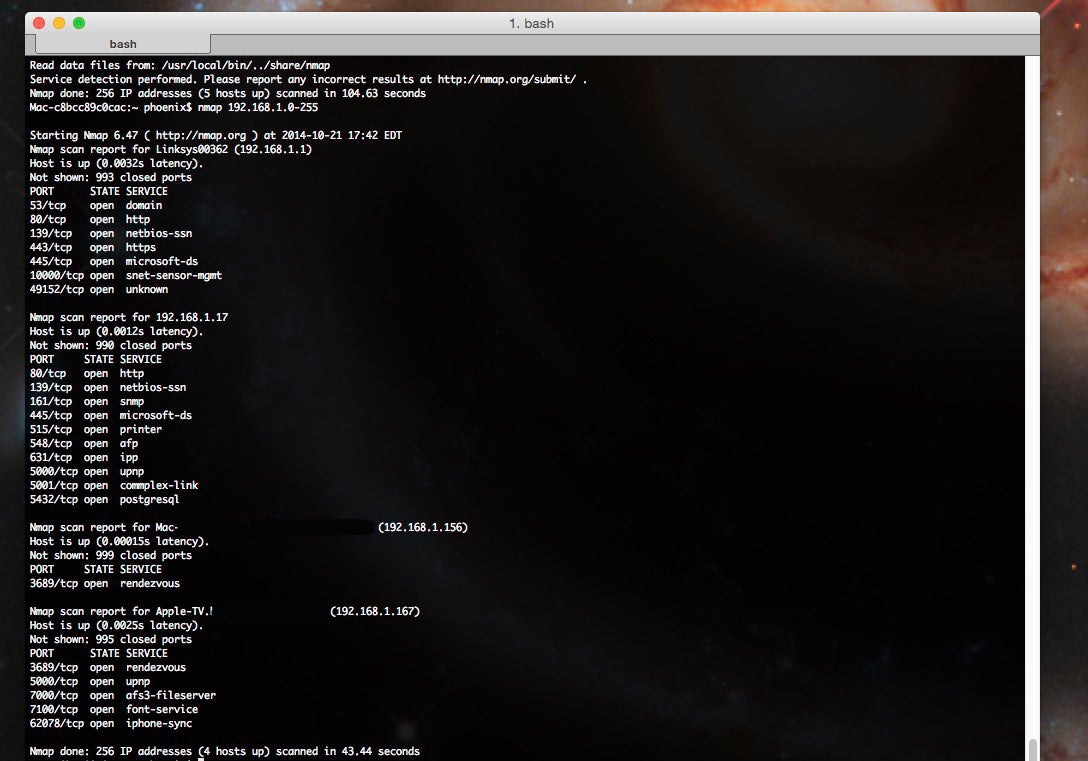This screenshot has width=1088, height=761.
Task: Click the terminal cursor at the bottom prompt
Action: (201, 760)
